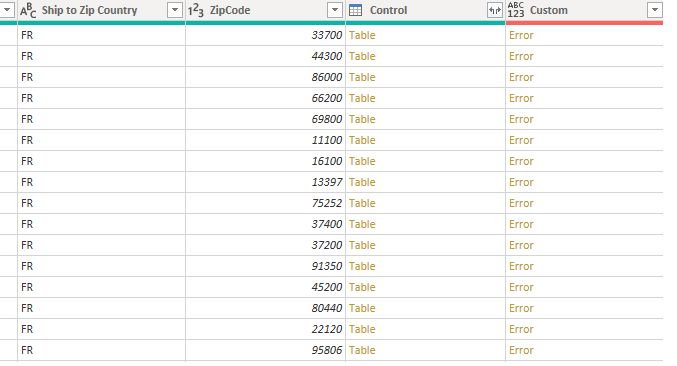Open the Table link in row 95806
The height and width of the screenshot is (366, 677).
tap(362, 350)
